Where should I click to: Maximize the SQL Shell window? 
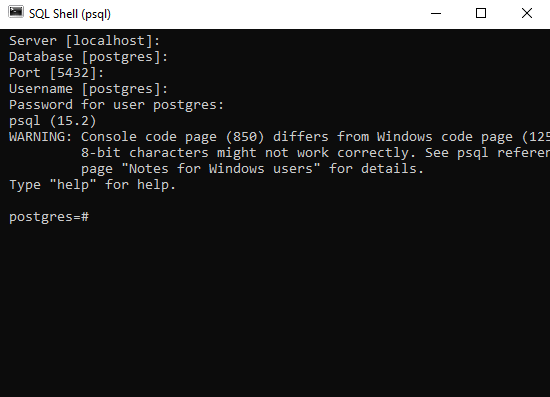point(481,14)
